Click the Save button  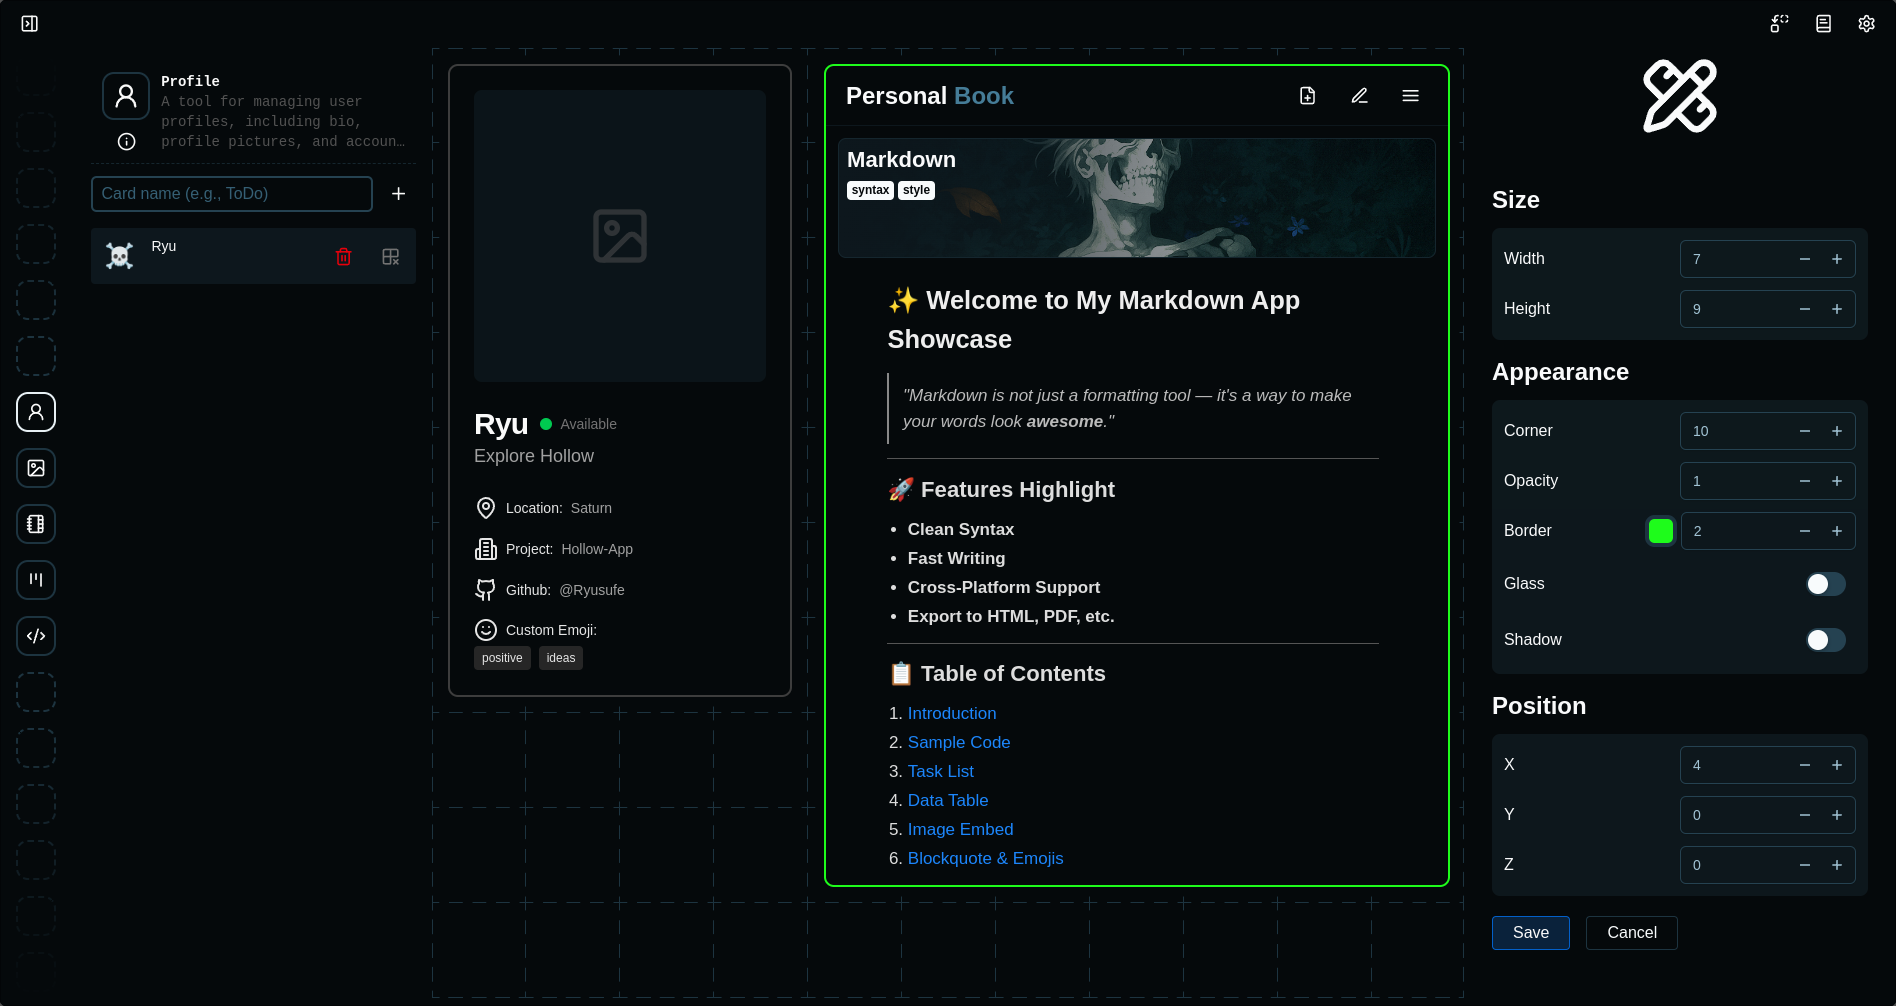click(1530, 933)
